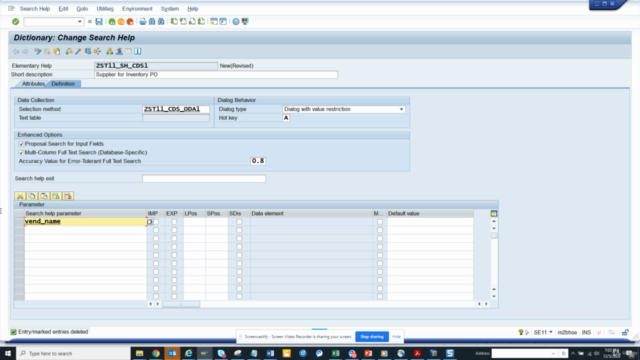The width and height of the screenshot is (640, 360).
Task: Click the Display Object List hierarchy icon
Action: (109, 51)
